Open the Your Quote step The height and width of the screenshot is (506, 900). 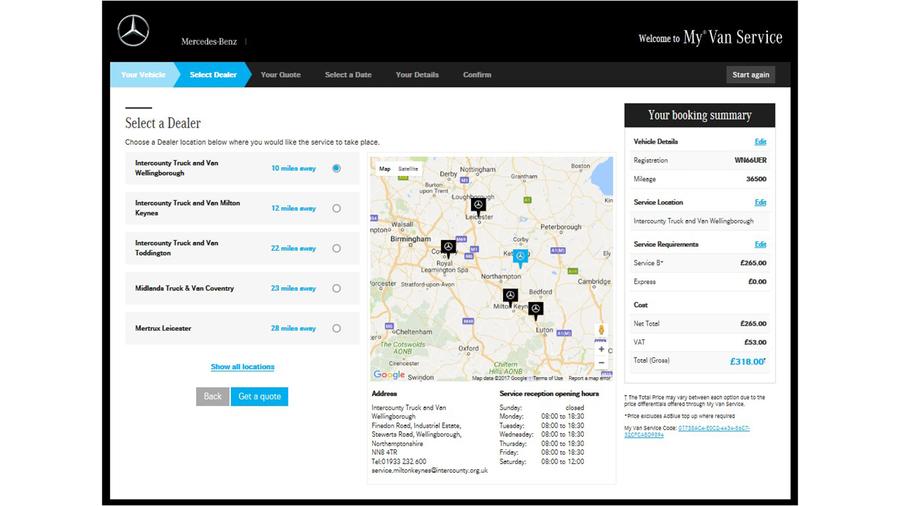pos(280,75)
